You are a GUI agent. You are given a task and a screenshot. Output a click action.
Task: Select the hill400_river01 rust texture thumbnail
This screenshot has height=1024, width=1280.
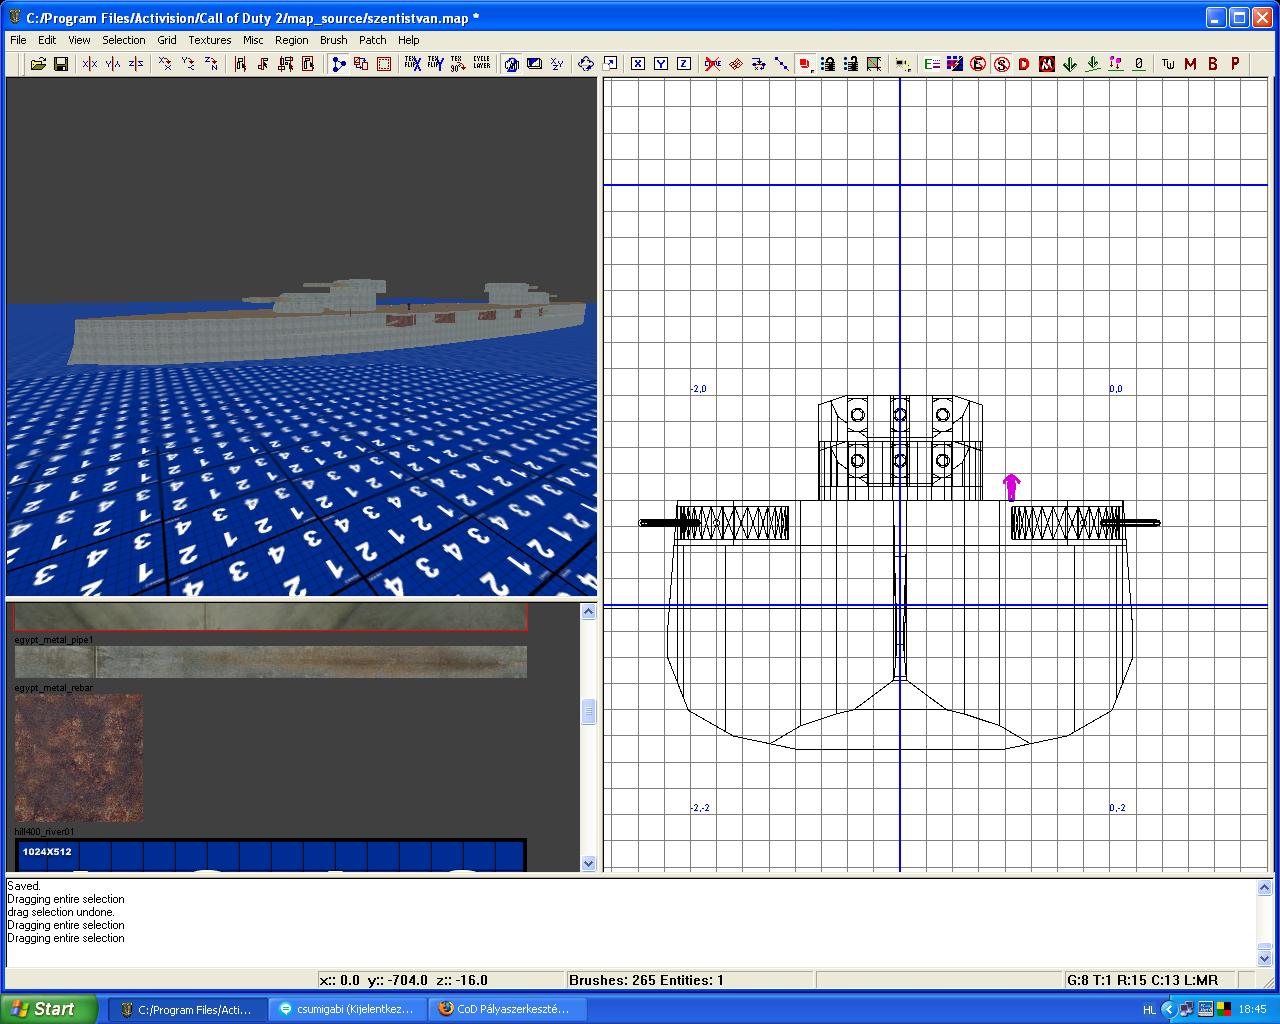click(x=79, y=758)
